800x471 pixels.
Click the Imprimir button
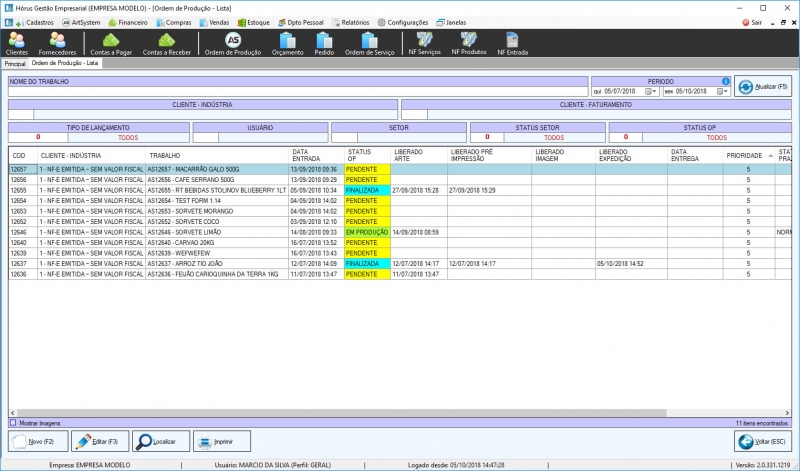[222, 441]
